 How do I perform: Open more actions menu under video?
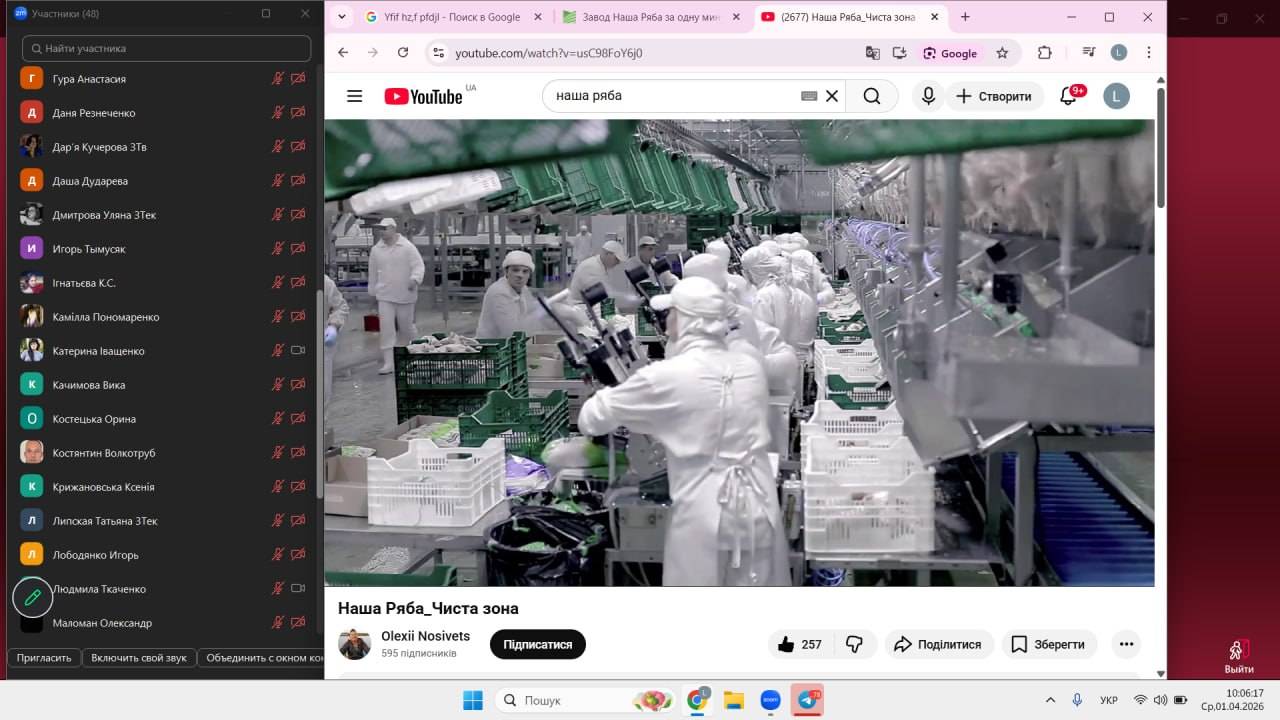(x=1126, y=645)
